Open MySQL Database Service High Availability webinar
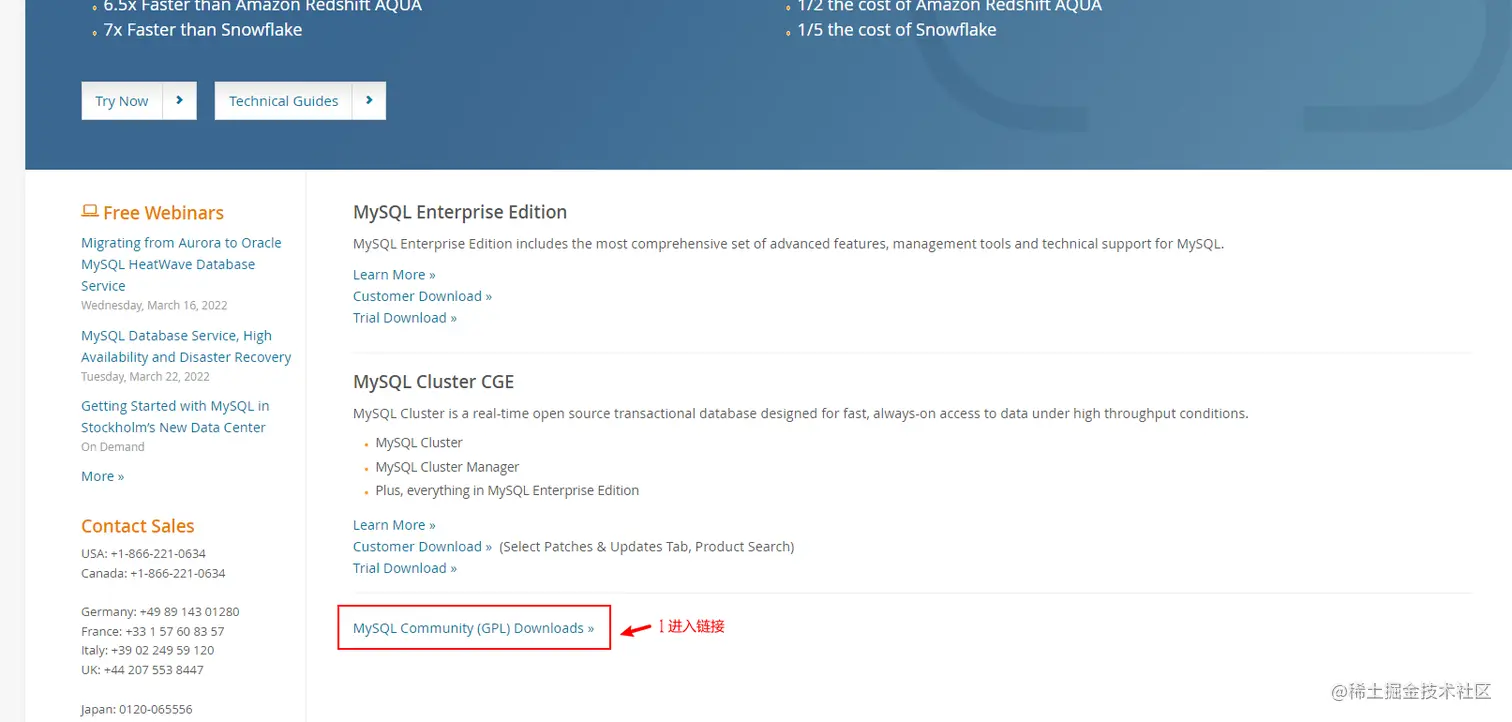 coord(186,346)
